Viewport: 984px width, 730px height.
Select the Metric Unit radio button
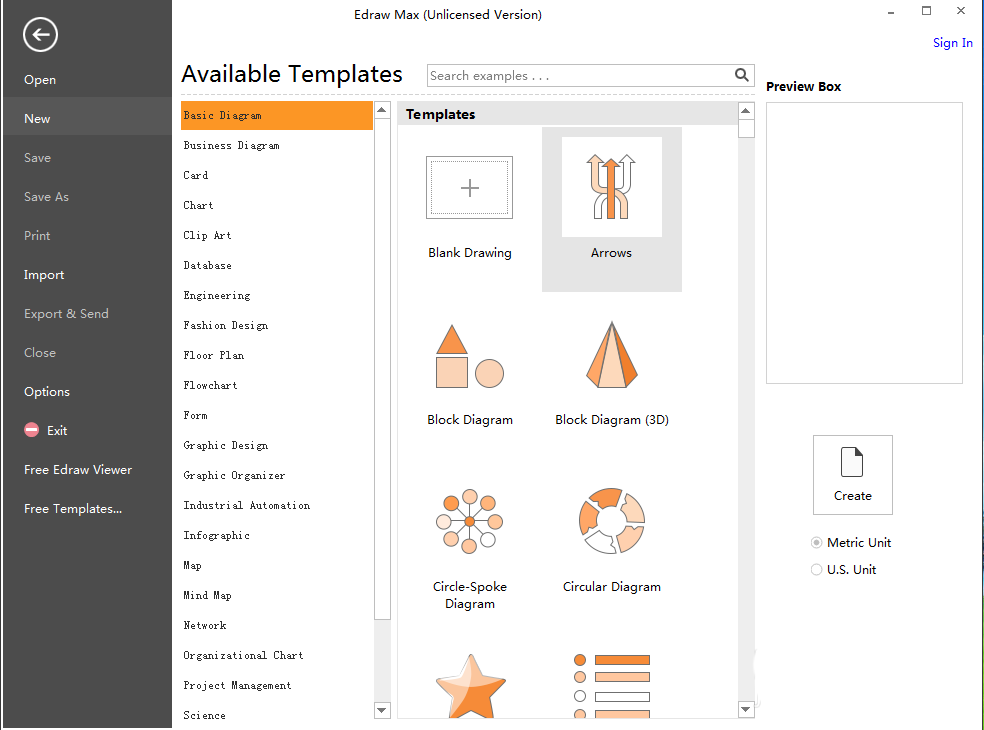[816, 542]
